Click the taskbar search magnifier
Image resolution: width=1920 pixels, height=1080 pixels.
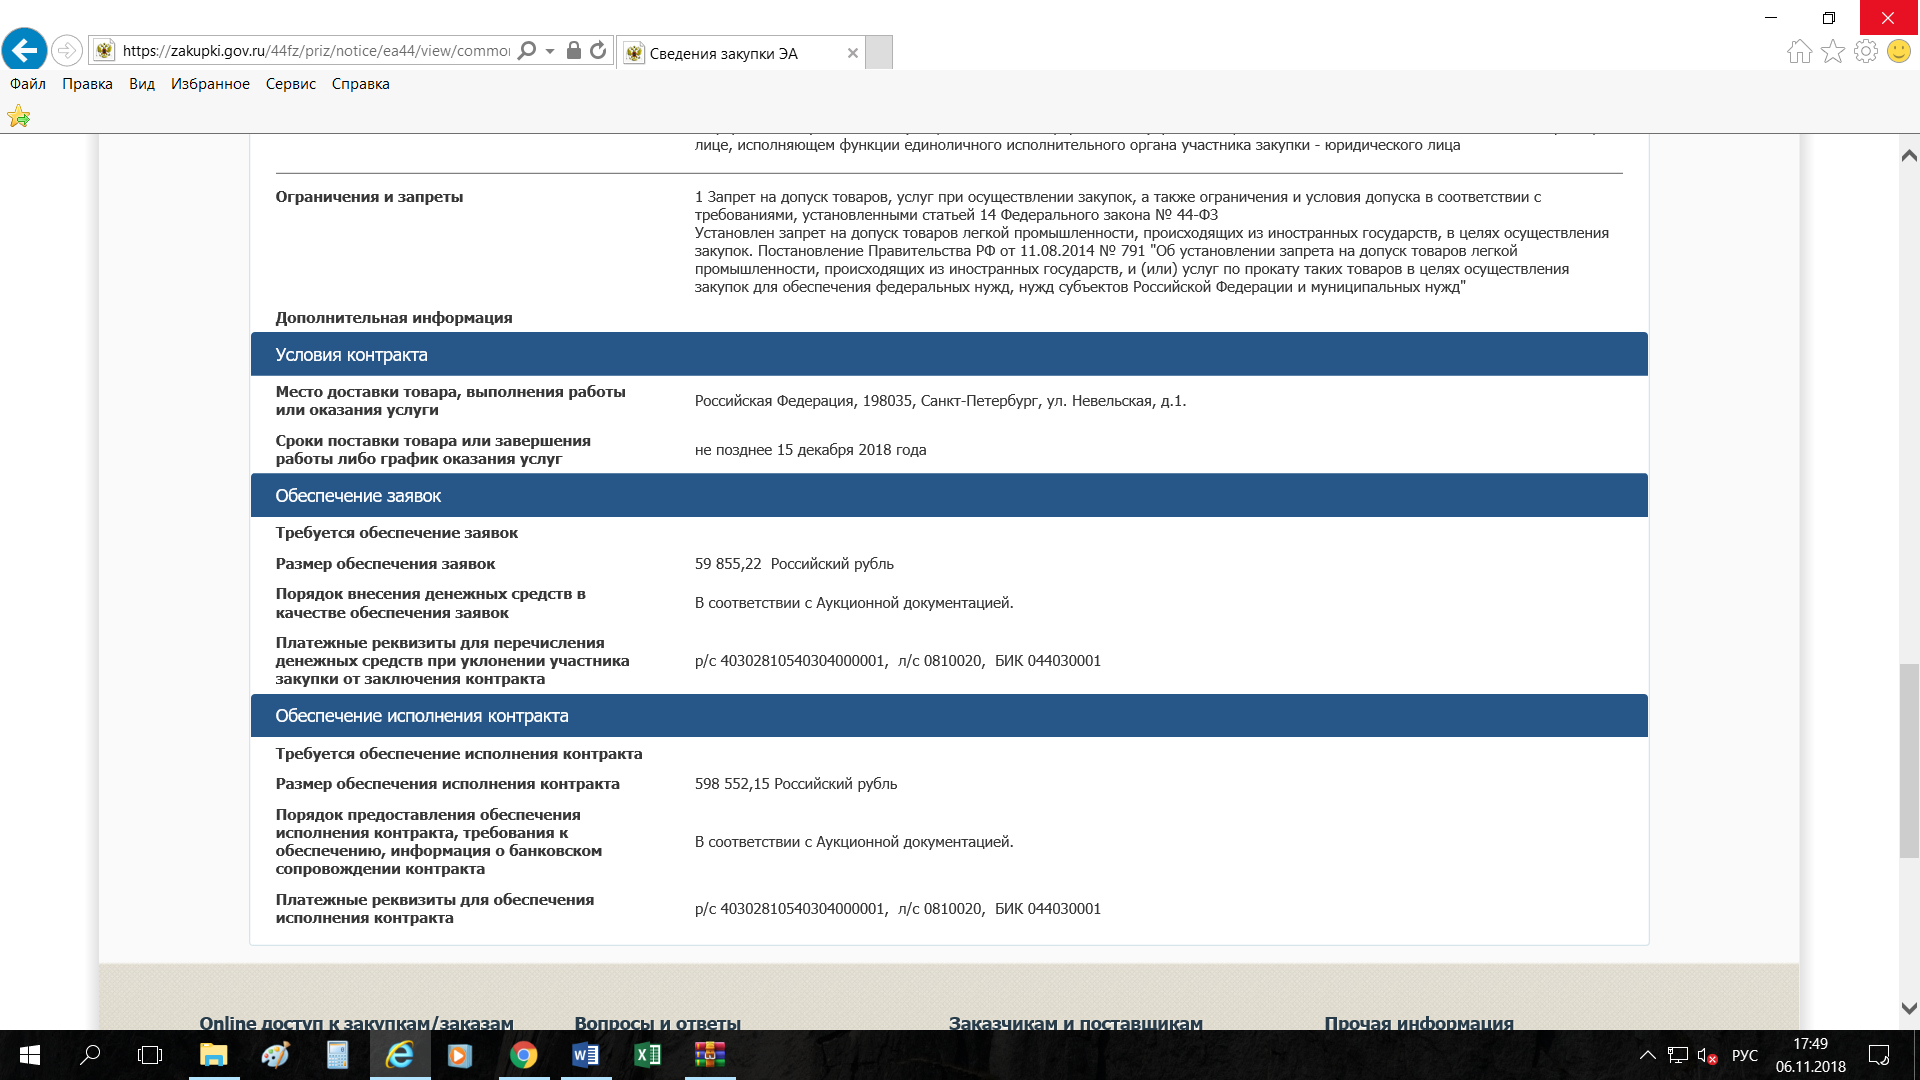(90, 1055)
